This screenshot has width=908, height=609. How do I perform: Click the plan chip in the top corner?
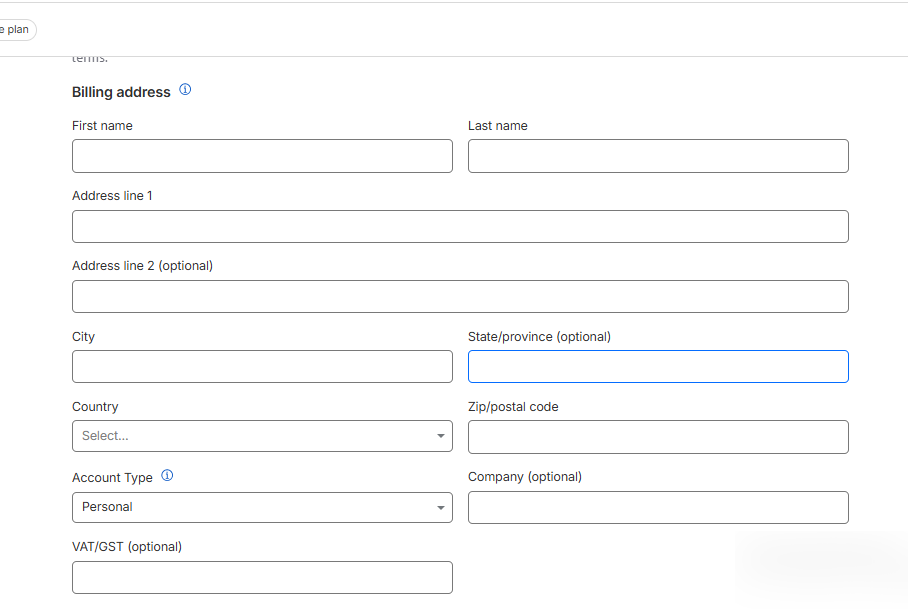tap(14, 29)
